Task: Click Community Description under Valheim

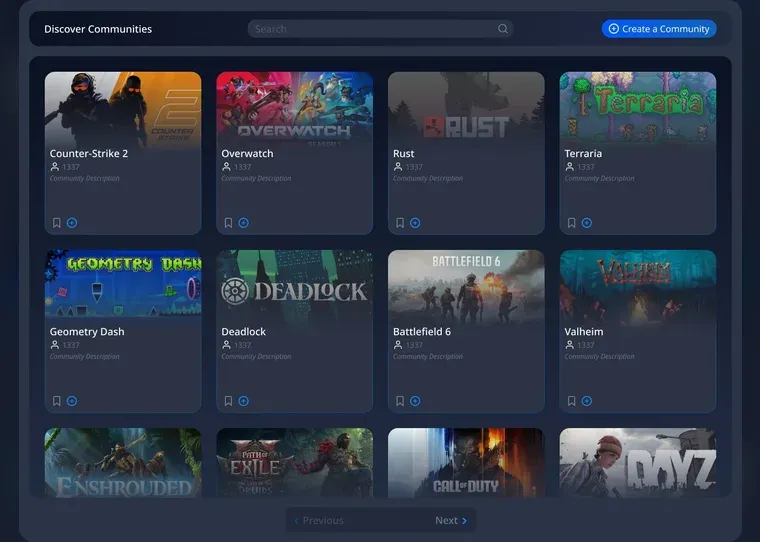Action: coord(599,356)
